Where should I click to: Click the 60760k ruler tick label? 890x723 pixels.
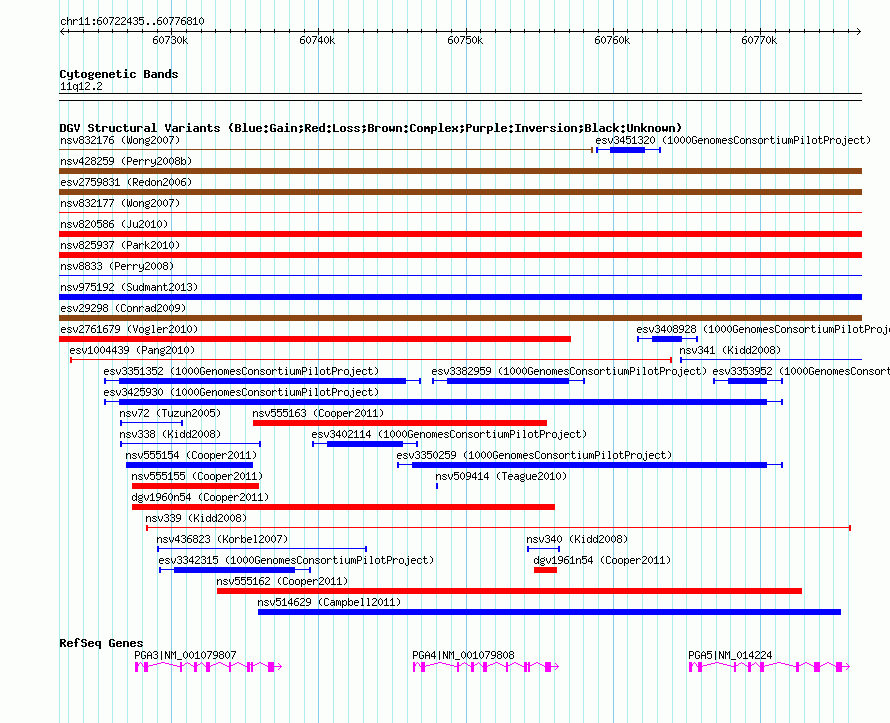612,40
